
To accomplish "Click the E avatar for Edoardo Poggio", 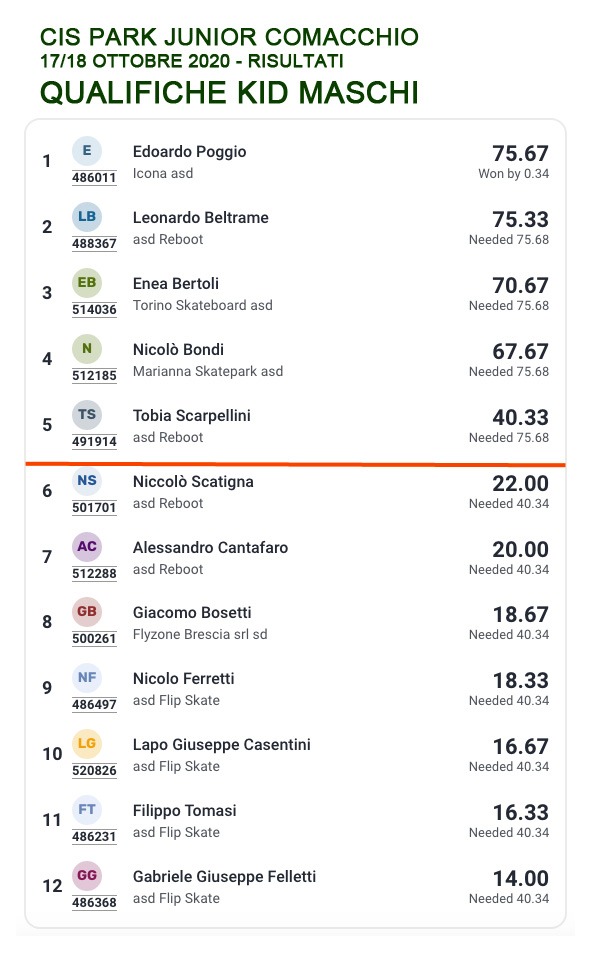I will point(87,150).
